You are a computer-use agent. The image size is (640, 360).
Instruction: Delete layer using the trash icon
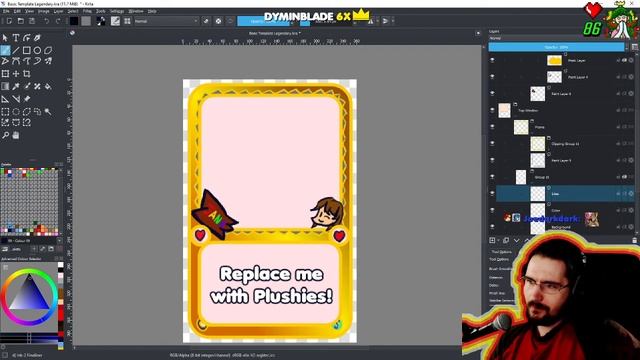click(634, 240)
